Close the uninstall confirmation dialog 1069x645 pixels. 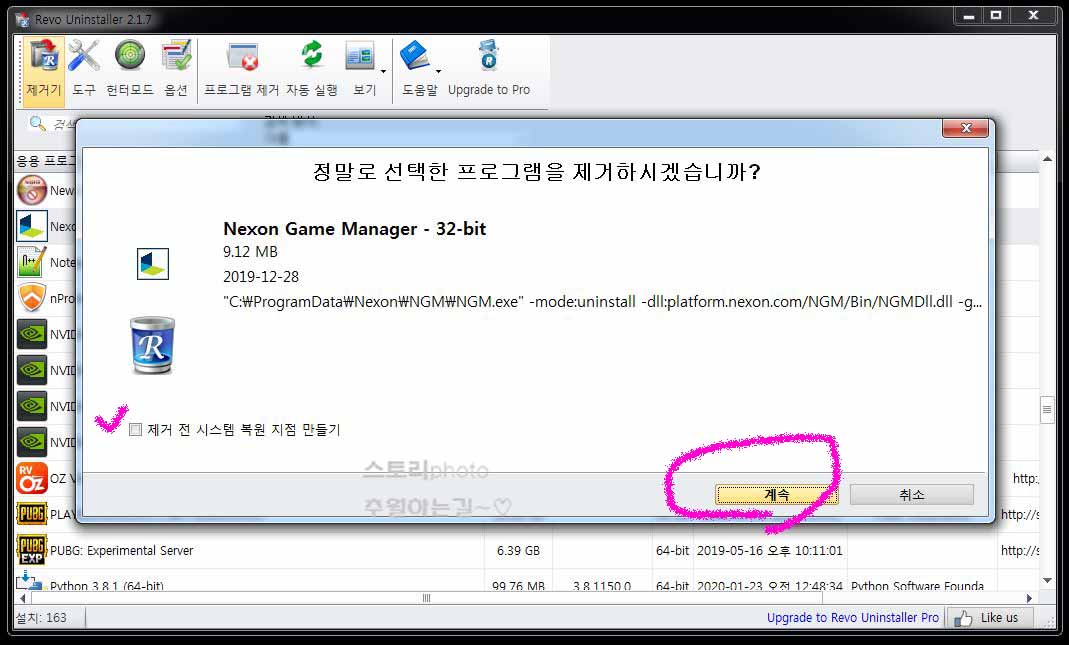tap(965, 128)
